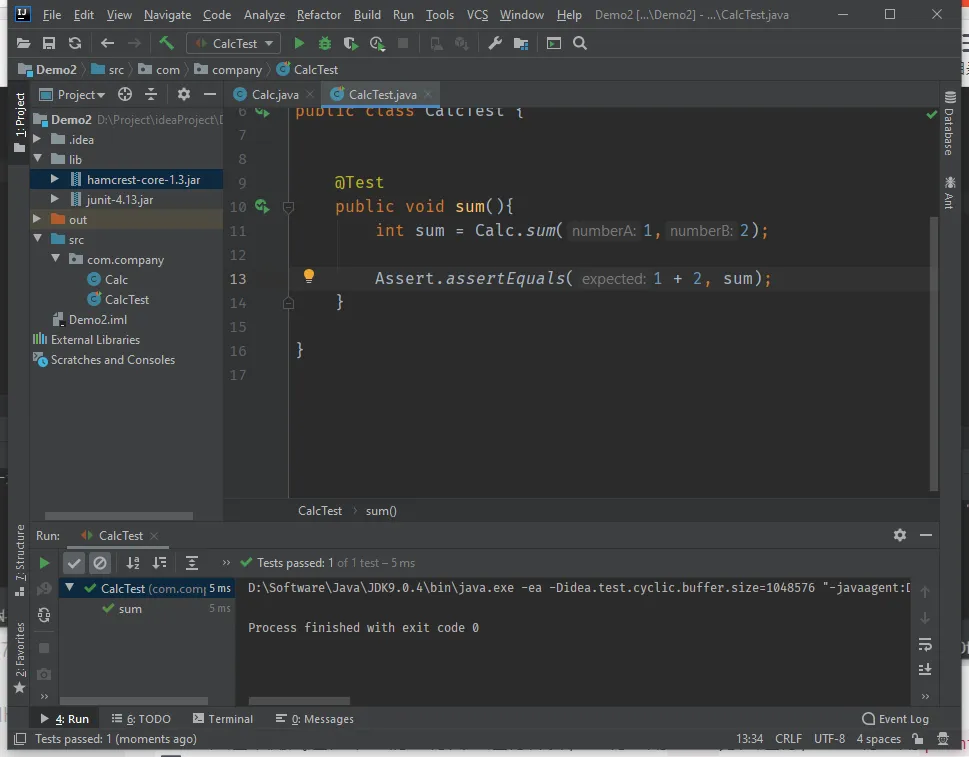Click the run test gutter icon beside sum()
The width and height of the screenshot is (969, 757).
point(261,206)
